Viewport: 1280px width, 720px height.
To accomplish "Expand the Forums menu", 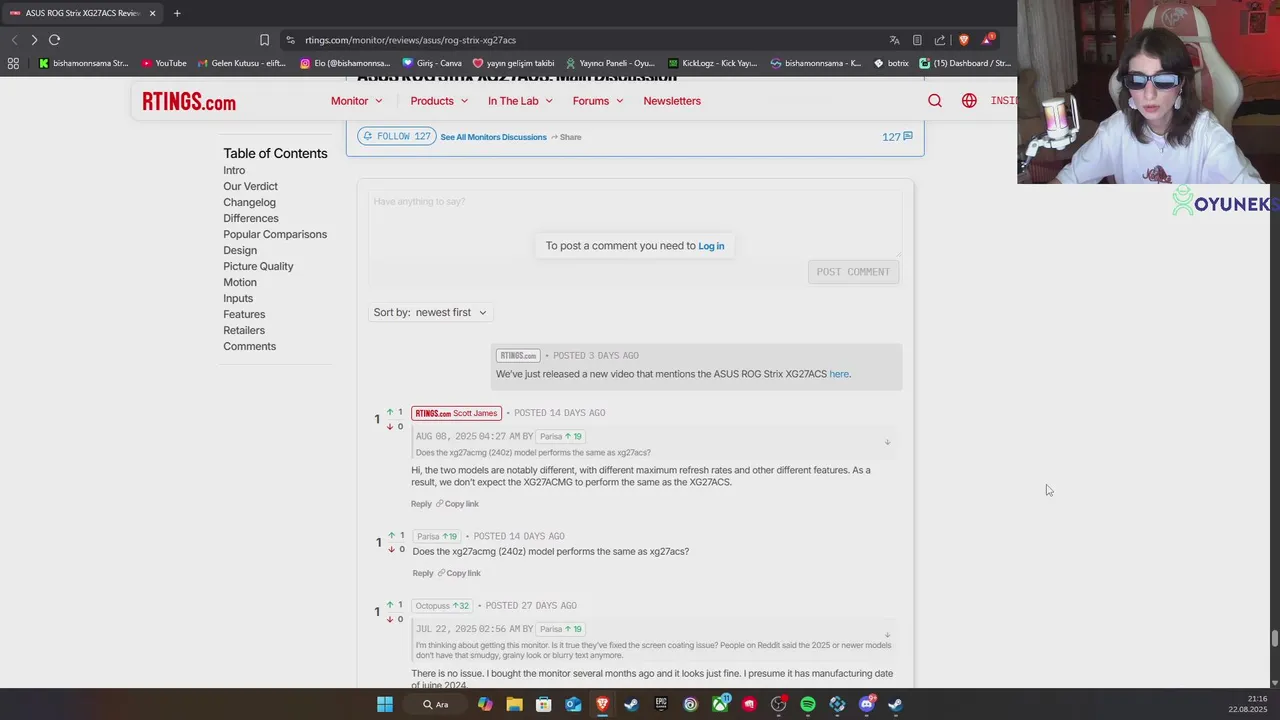I will point(598,101).
